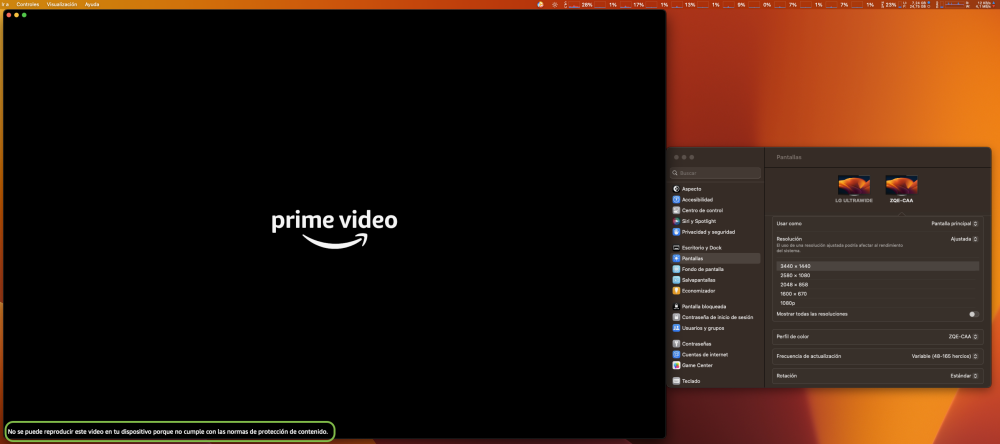Viewport: 1000px width, 444px height.
Task: Open Contraseña de inicio de sesión icon
Action: 676,317
